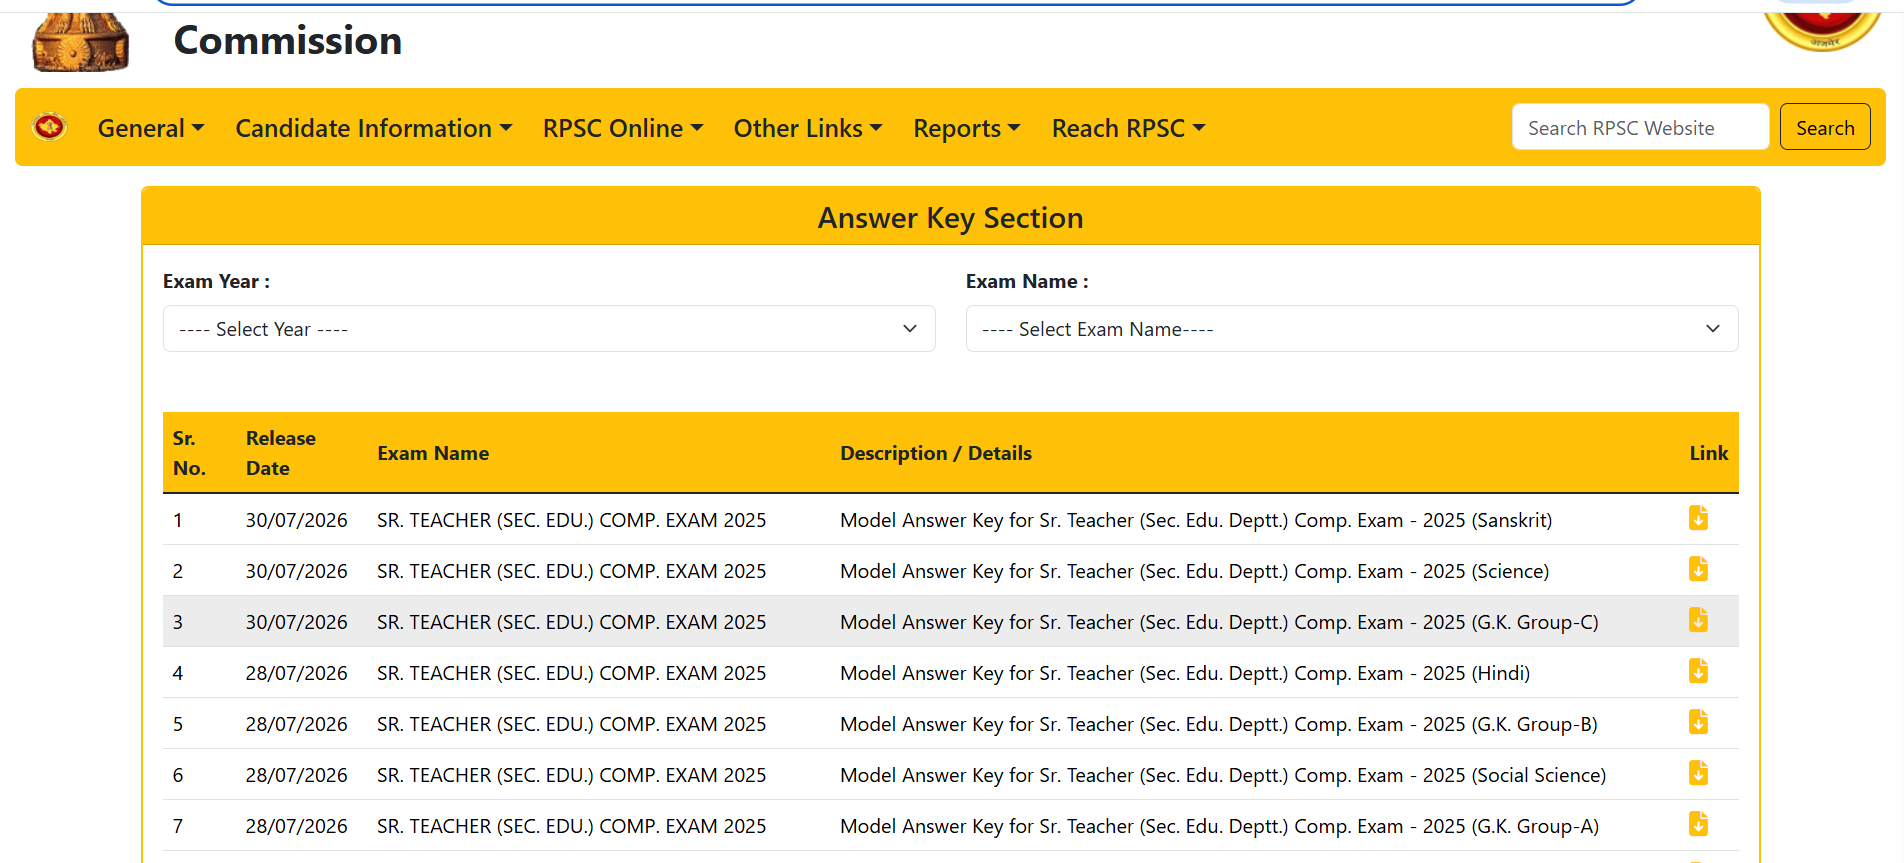Click the Search button
Image resolution: width=1904 pixels, height=863 pixels.
click(1825, 127)
